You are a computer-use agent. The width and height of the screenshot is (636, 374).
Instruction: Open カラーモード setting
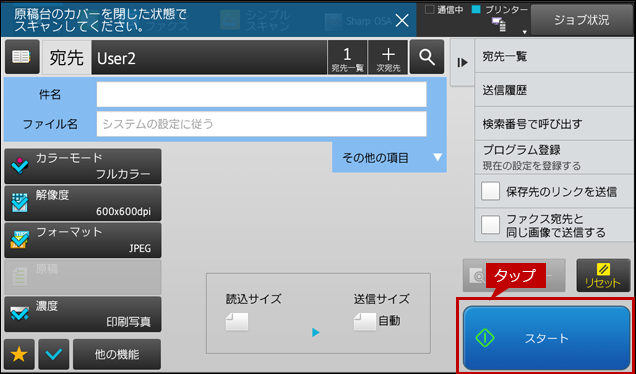coord(83,166)
